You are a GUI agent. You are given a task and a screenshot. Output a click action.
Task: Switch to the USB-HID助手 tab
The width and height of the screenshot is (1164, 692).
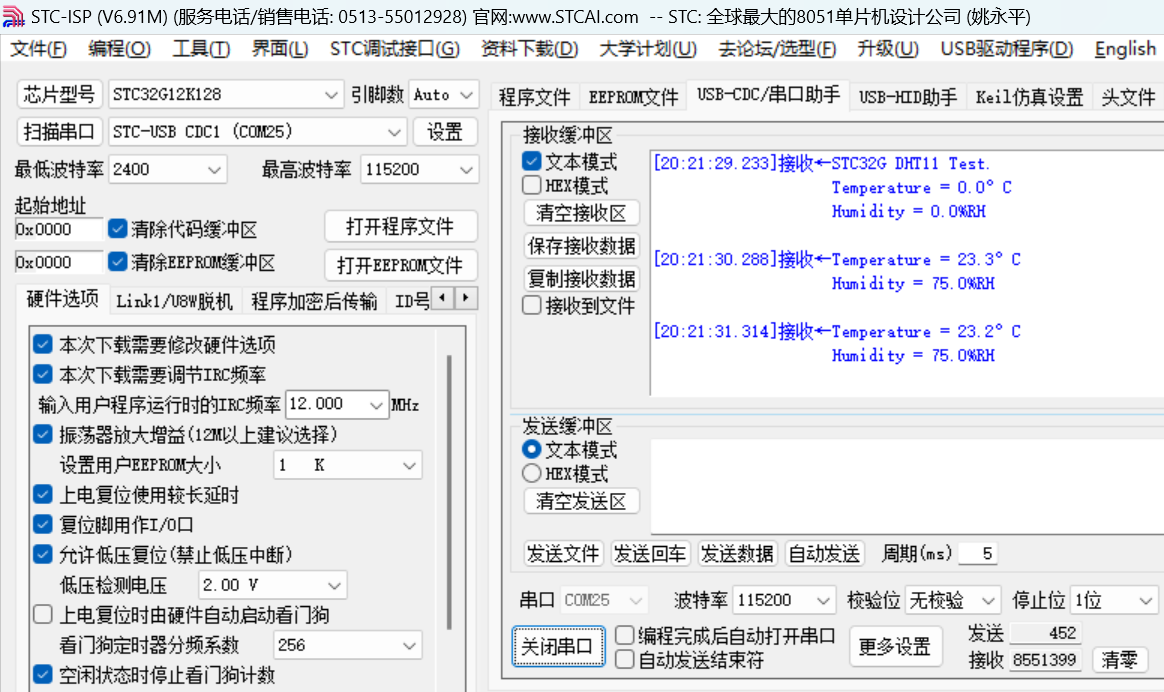(x=908, y=97)
